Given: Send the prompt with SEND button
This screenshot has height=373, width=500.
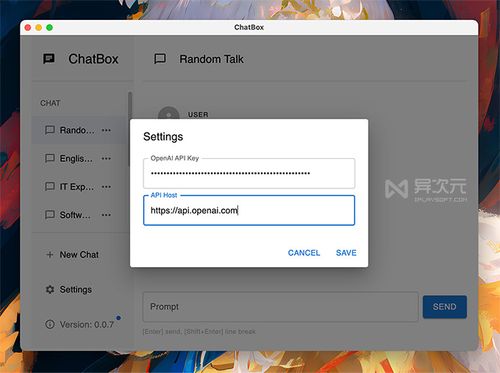Looking at the screenshot, I should point(445,307).
